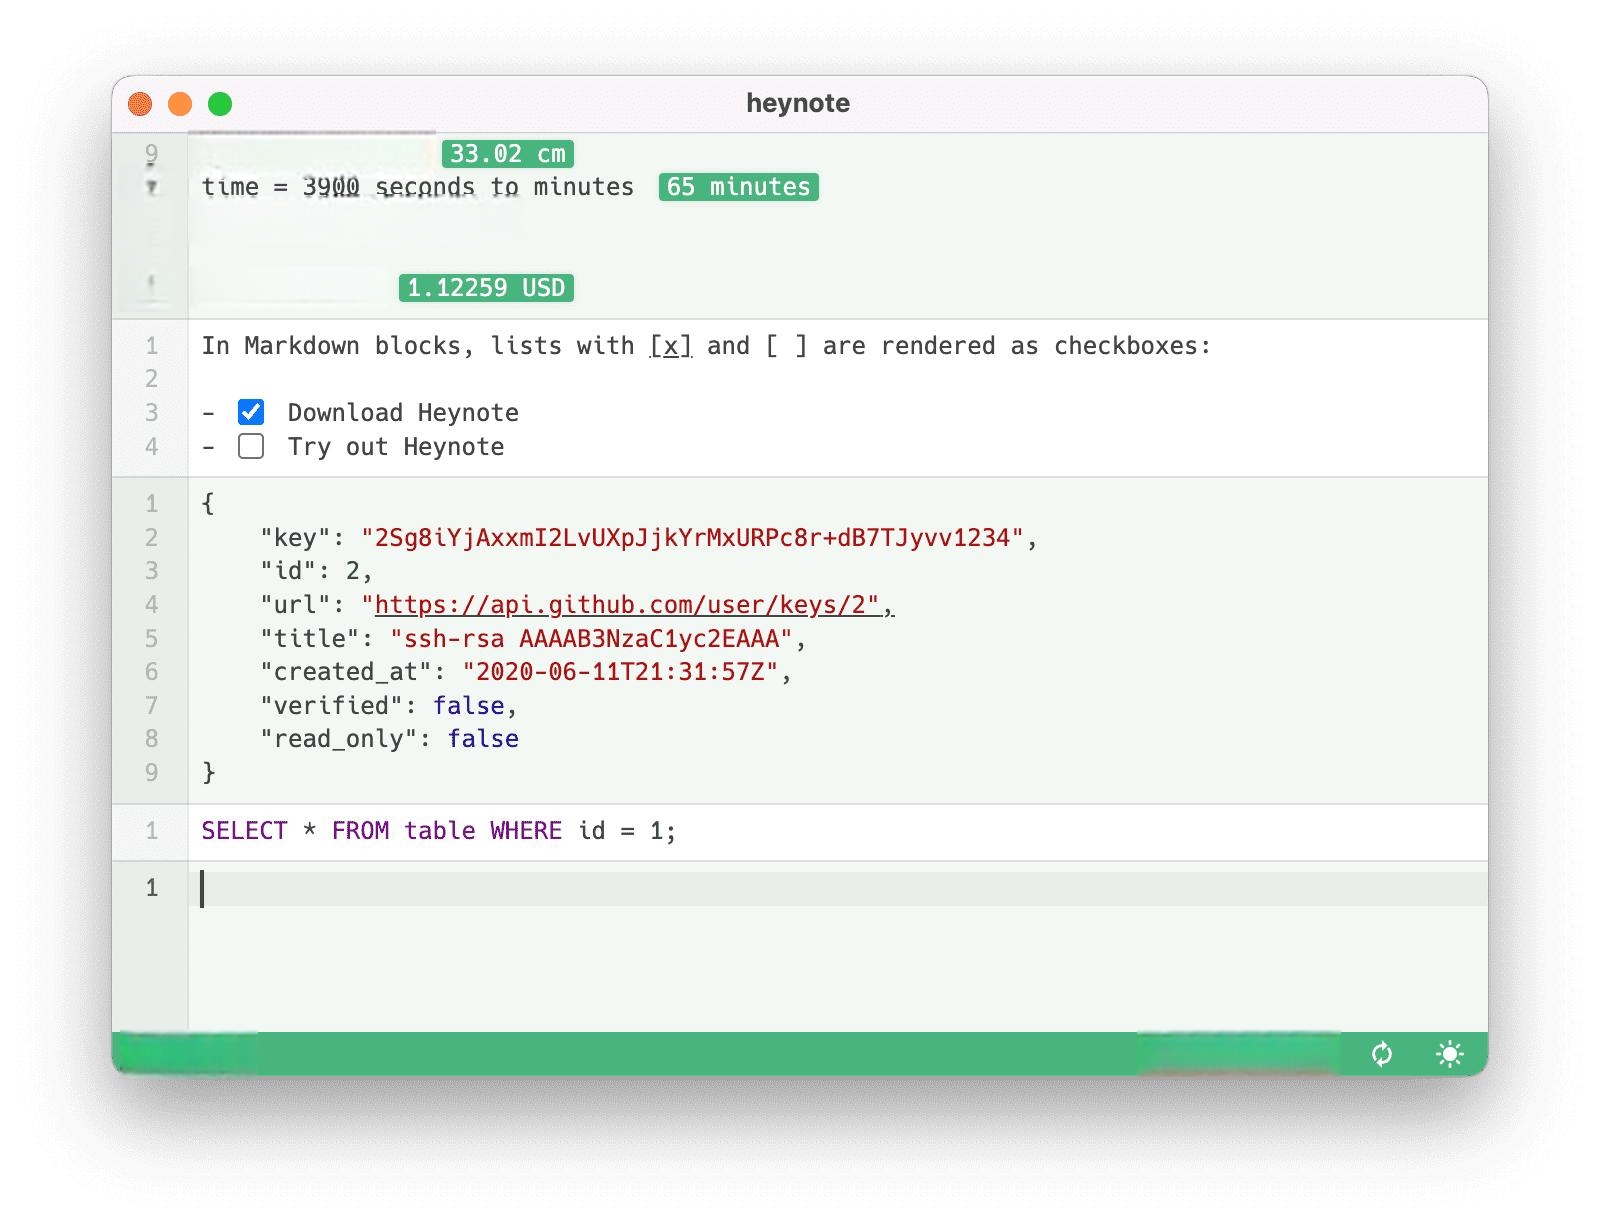Screen dimensions: 1600x1224
Task: Check the Try out Heynote checkbox
Action: pos(251,446)
